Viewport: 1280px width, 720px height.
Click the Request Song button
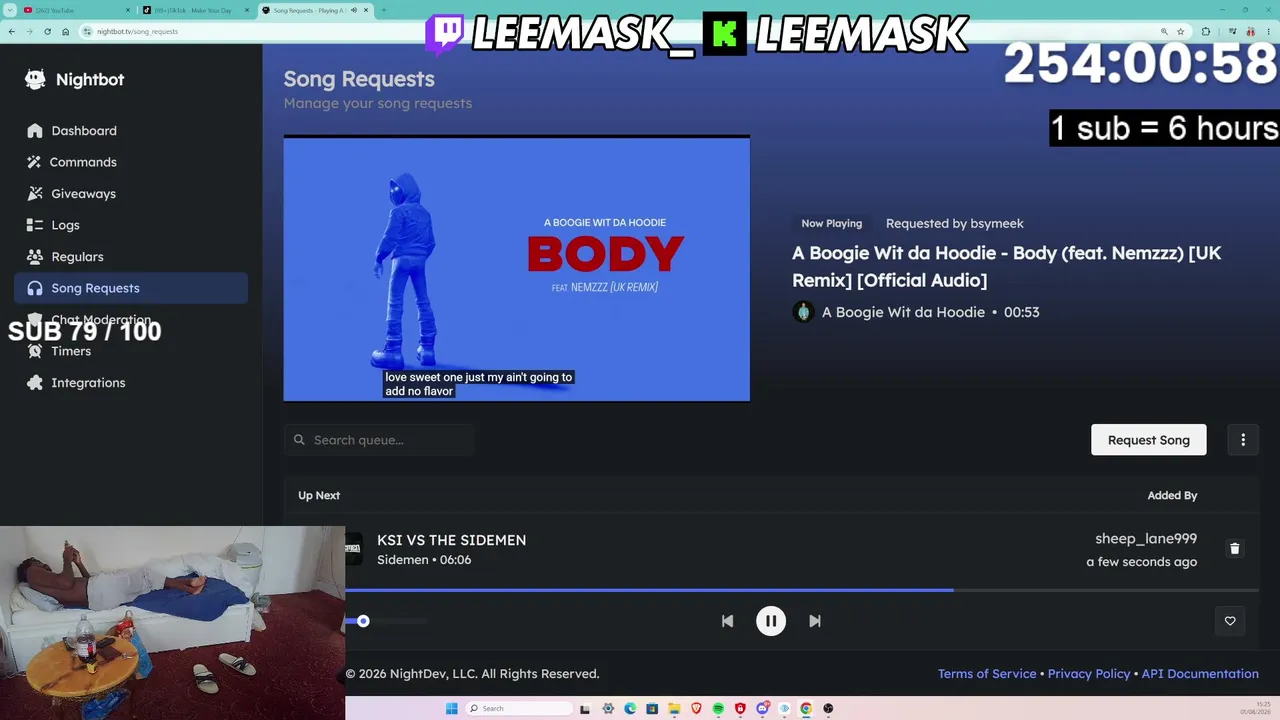[x=1148, y=440]
